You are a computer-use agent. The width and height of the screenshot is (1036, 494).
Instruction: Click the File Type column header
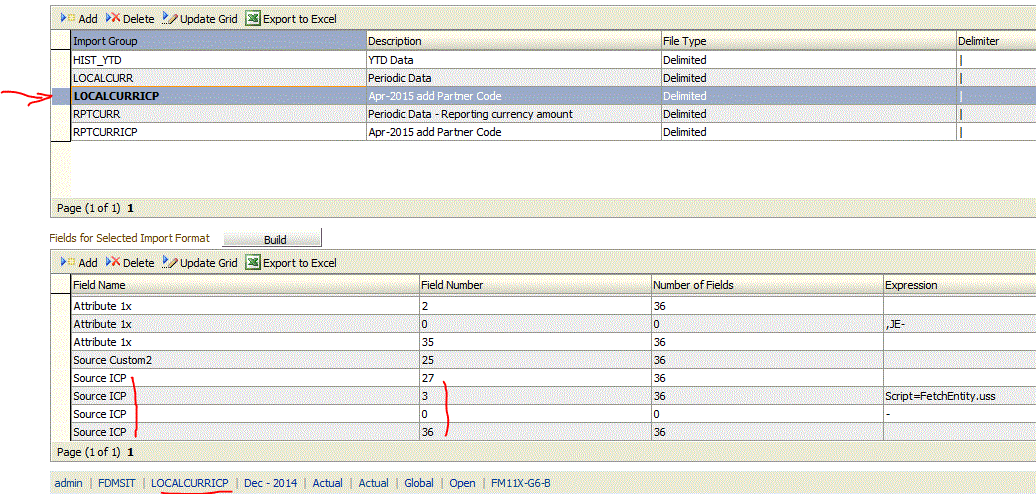coord(809,41)
